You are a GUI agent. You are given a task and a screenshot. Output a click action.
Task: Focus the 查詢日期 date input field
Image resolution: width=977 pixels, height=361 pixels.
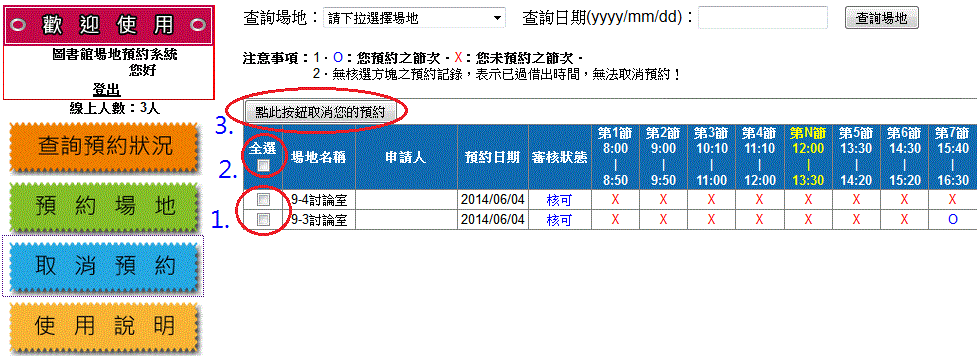point(763,18)
